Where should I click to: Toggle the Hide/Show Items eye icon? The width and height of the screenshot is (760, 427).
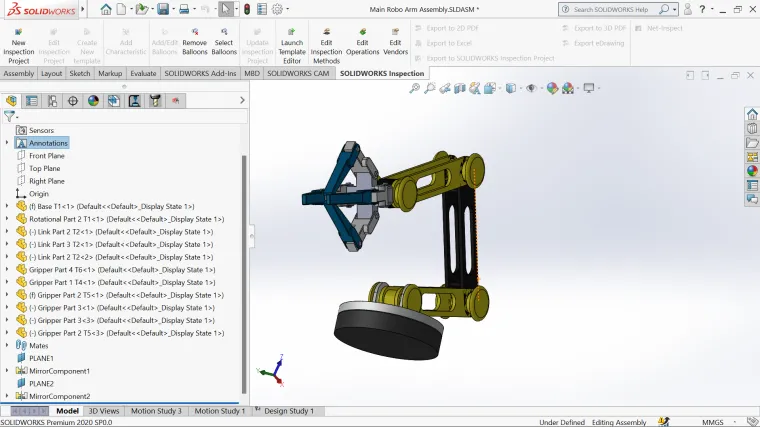point(532,88)
